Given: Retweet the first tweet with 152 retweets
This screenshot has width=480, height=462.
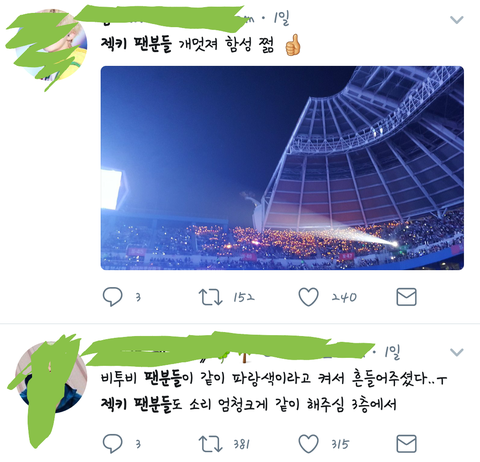Looking at the screenshot, I should (210, 297).
